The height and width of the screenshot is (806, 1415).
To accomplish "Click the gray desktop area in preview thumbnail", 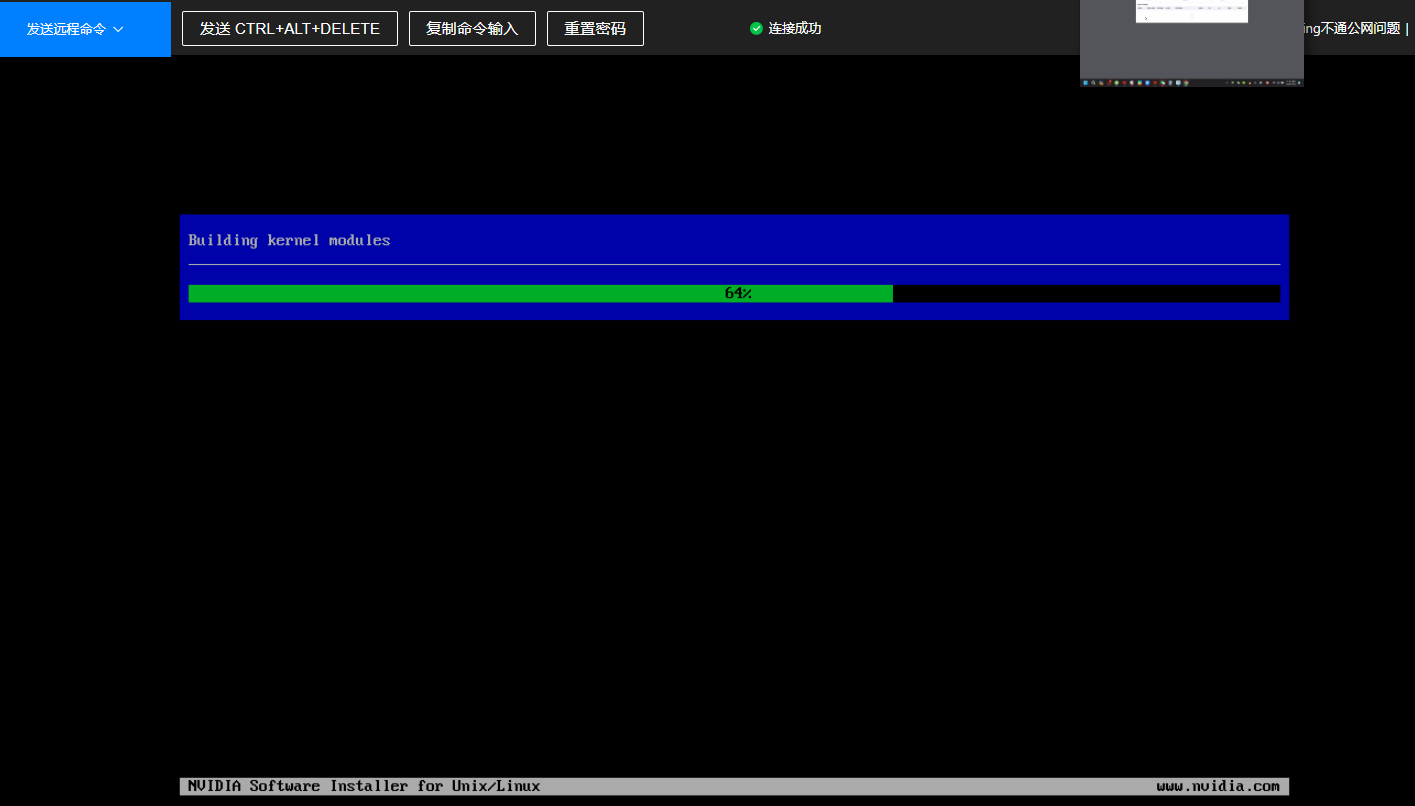I will (x=1191, y=50).
